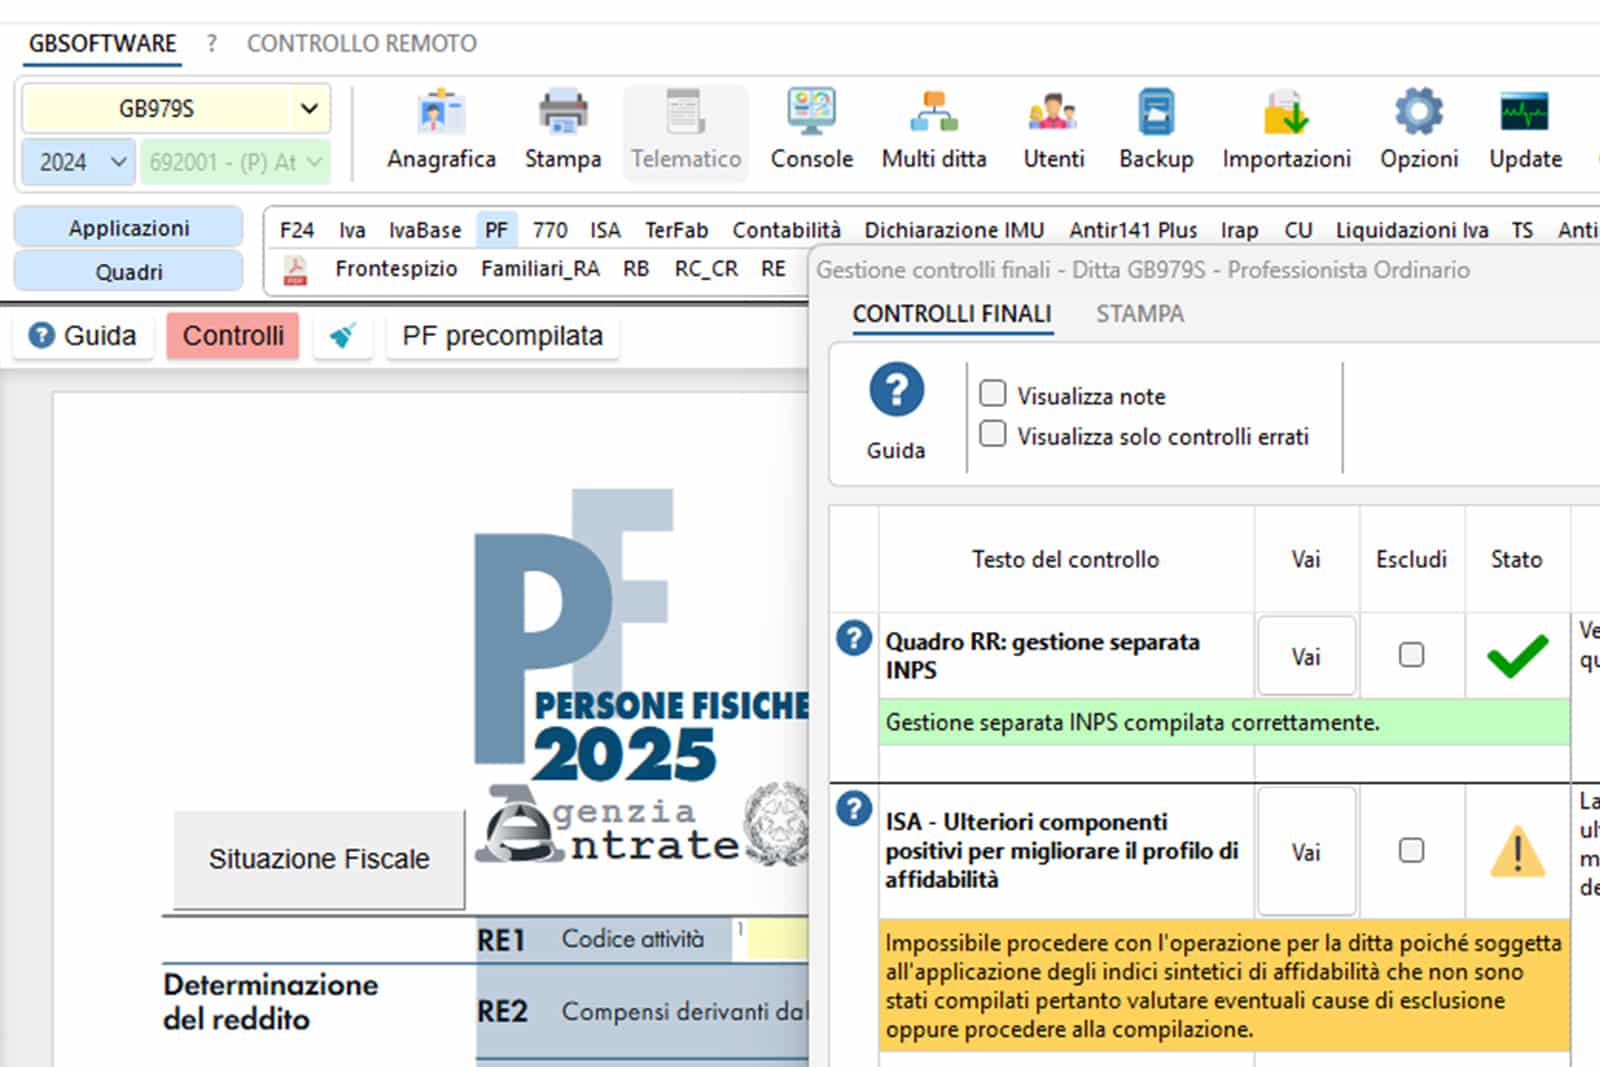Check Visualizza solo controlli errati
1600x1067 pixels.
click(x=993, y=435)
